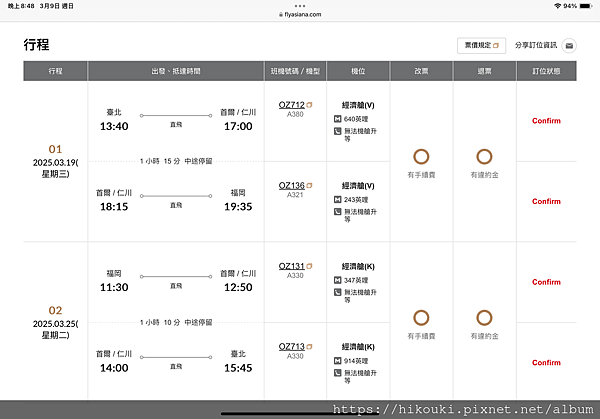Open flight OZ136 details link
Viewport: 600px width, 419px height.
point(292,186)
